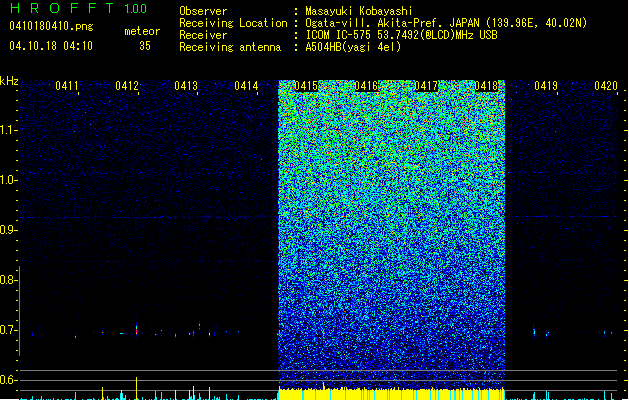Click the 0416 time marker

coord(366,86)
